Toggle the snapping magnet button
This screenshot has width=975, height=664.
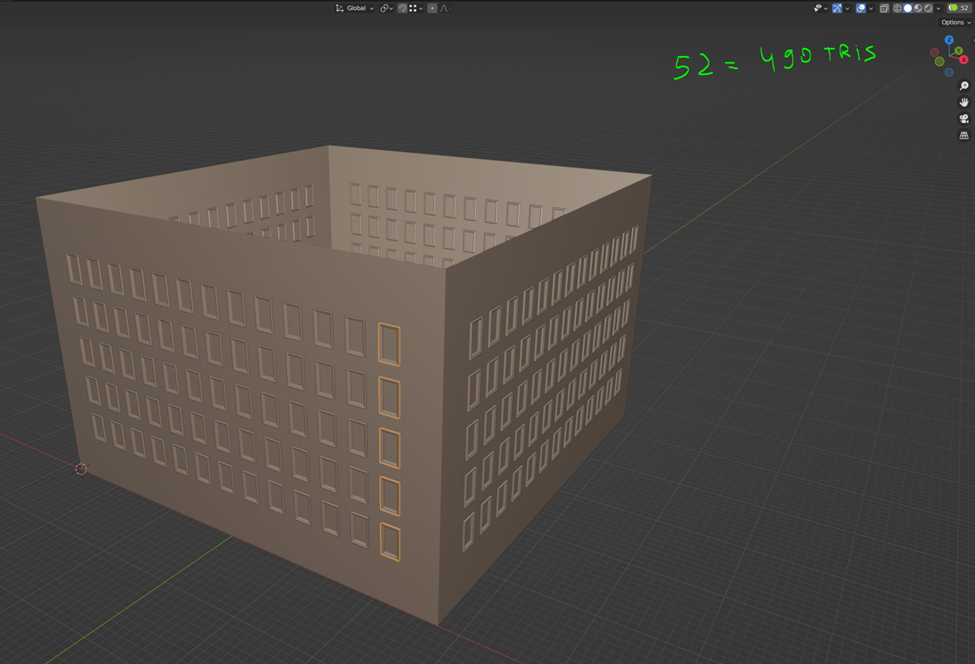402,8
